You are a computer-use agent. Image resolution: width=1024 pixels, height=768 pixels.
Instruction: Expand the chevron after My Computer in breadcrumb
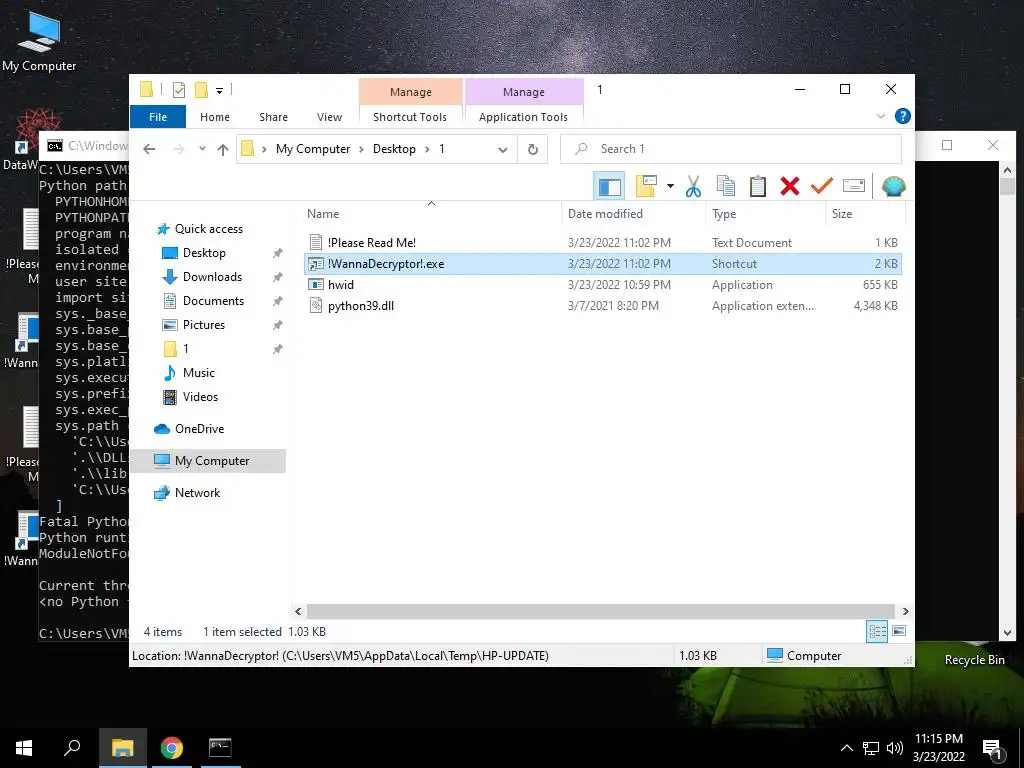pyautogui.click(x=361, y=149)
